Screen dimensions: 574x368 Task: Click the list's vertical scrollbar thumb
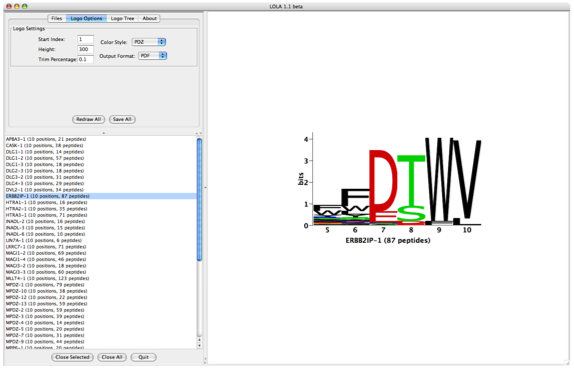pos(200,200)
